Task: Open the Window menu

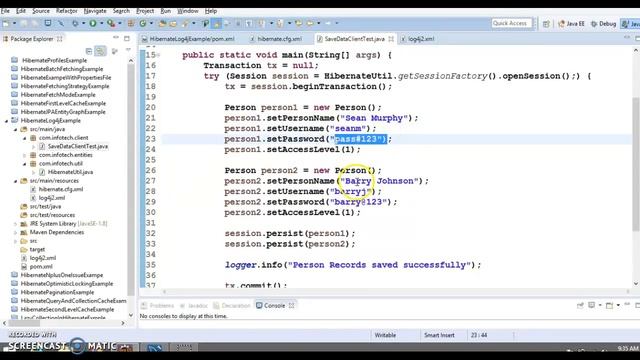Action: point(188,11)
